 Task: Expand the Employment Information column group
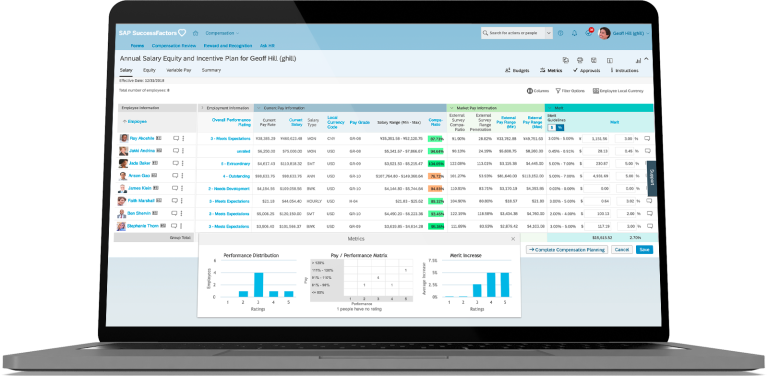[202, 108]
